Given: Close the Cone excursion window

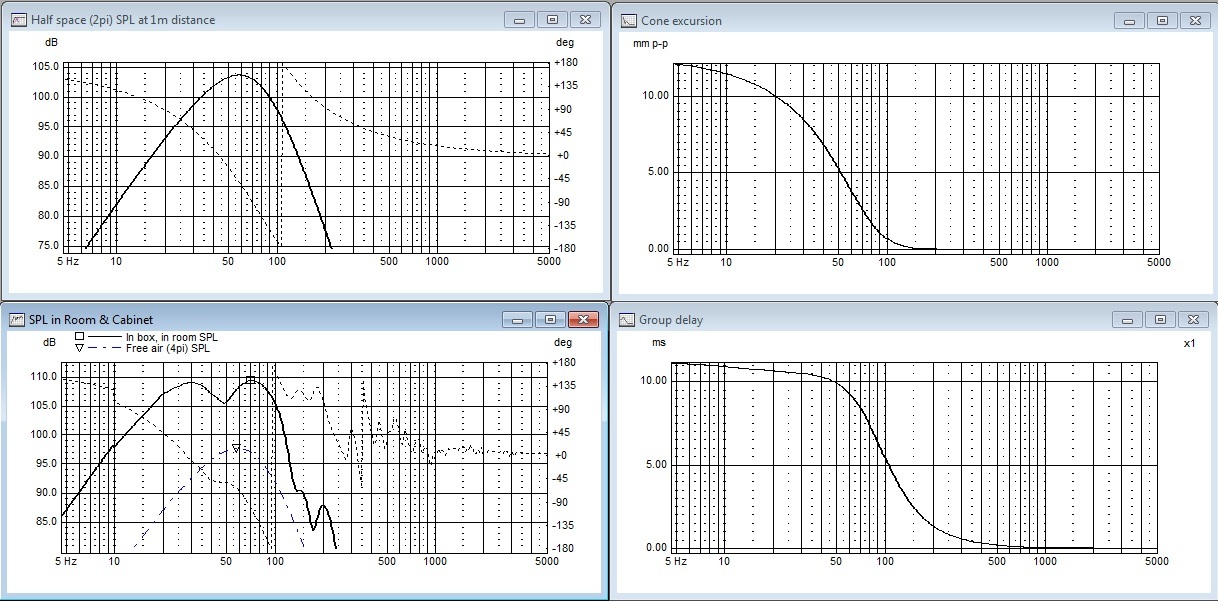Looking at the screenshot, I should (x=1191, y=19).
